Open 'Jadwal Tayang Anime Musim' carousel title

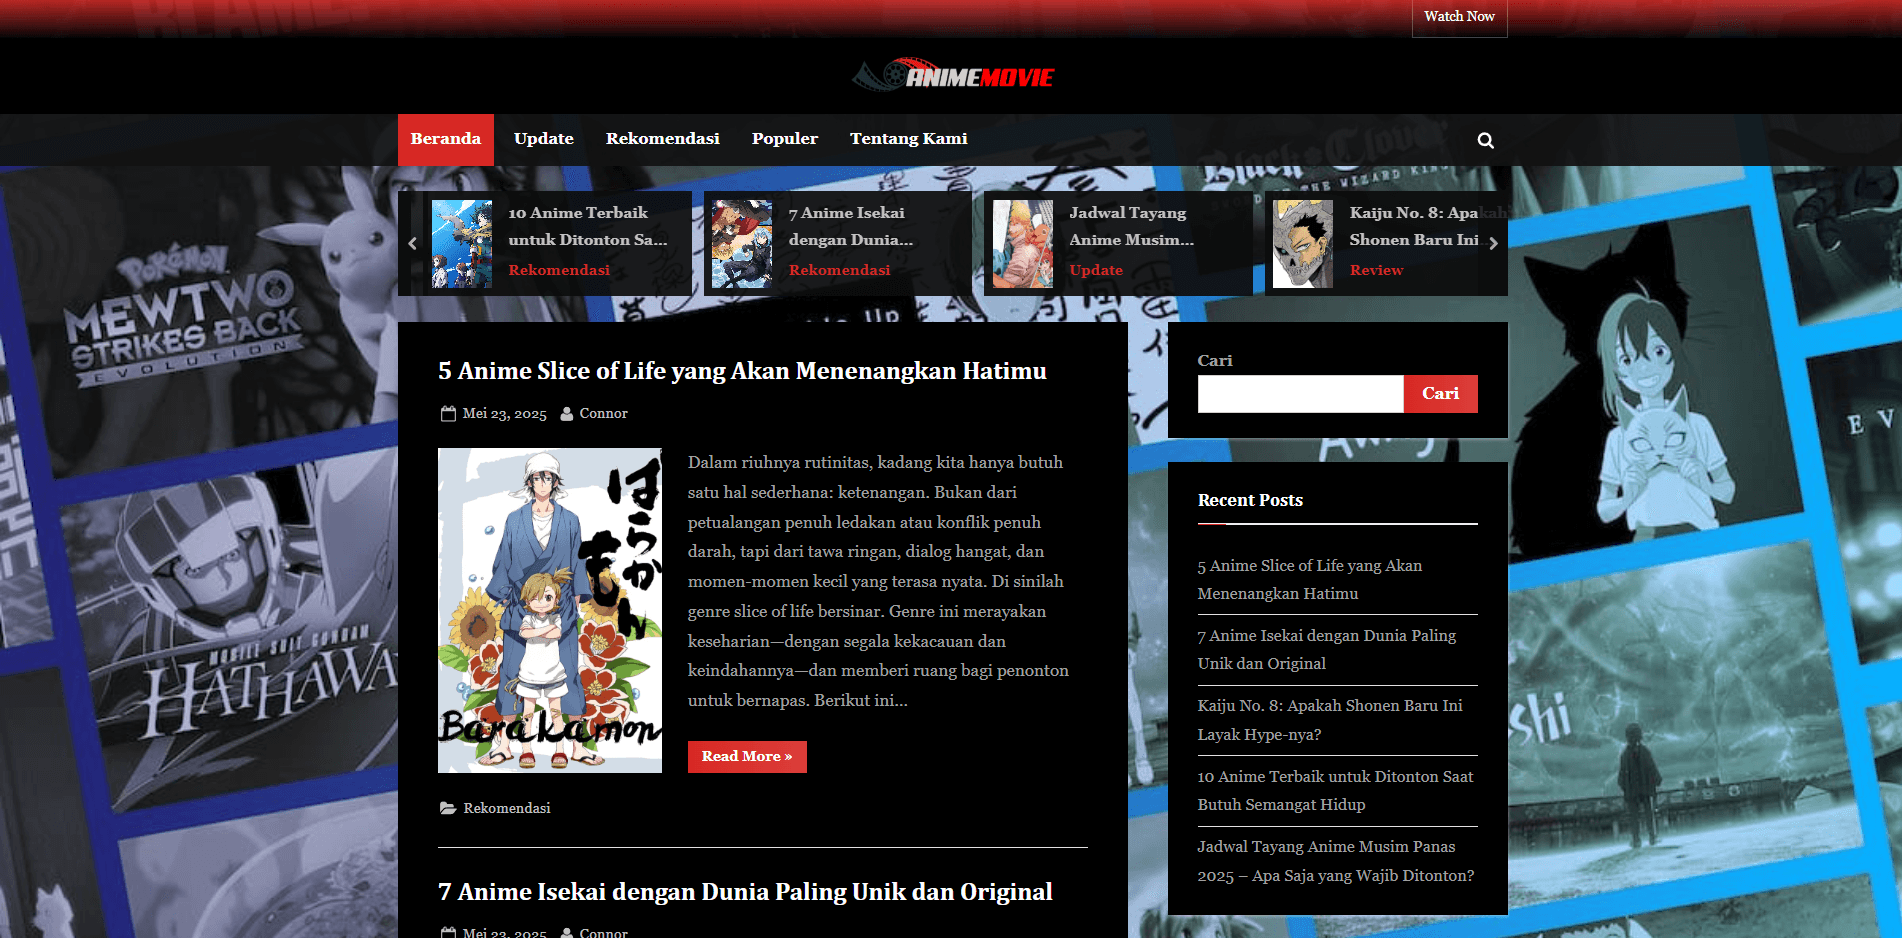coord(1132,226)
